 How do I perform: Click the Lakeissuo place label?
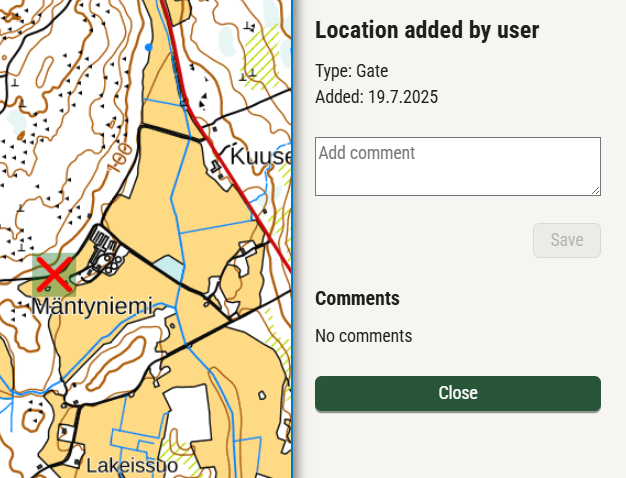(x=132, y=466)
